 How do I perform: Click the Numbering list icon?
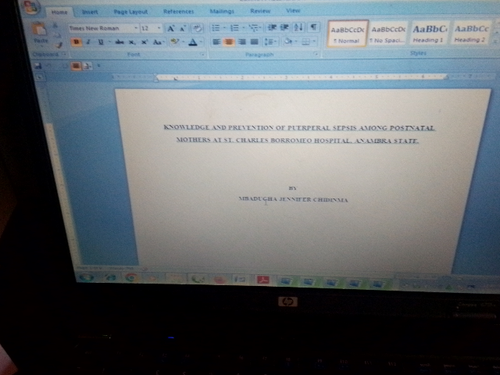coord(234,28)
